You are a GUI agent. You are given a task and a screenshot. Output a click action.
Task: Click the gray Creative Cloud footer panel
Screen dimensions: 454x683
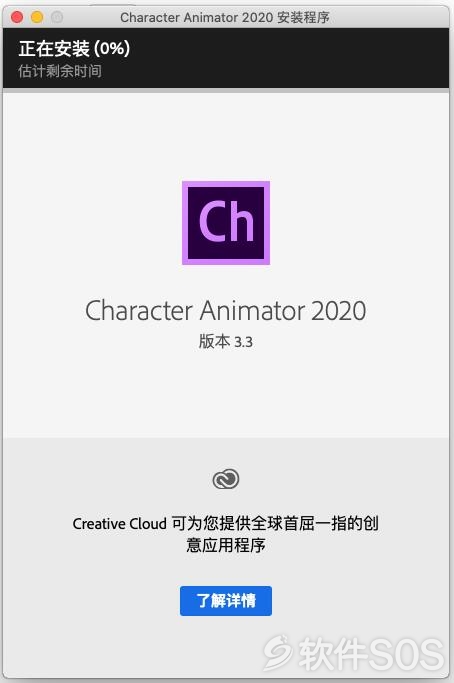tap(226, 558)
